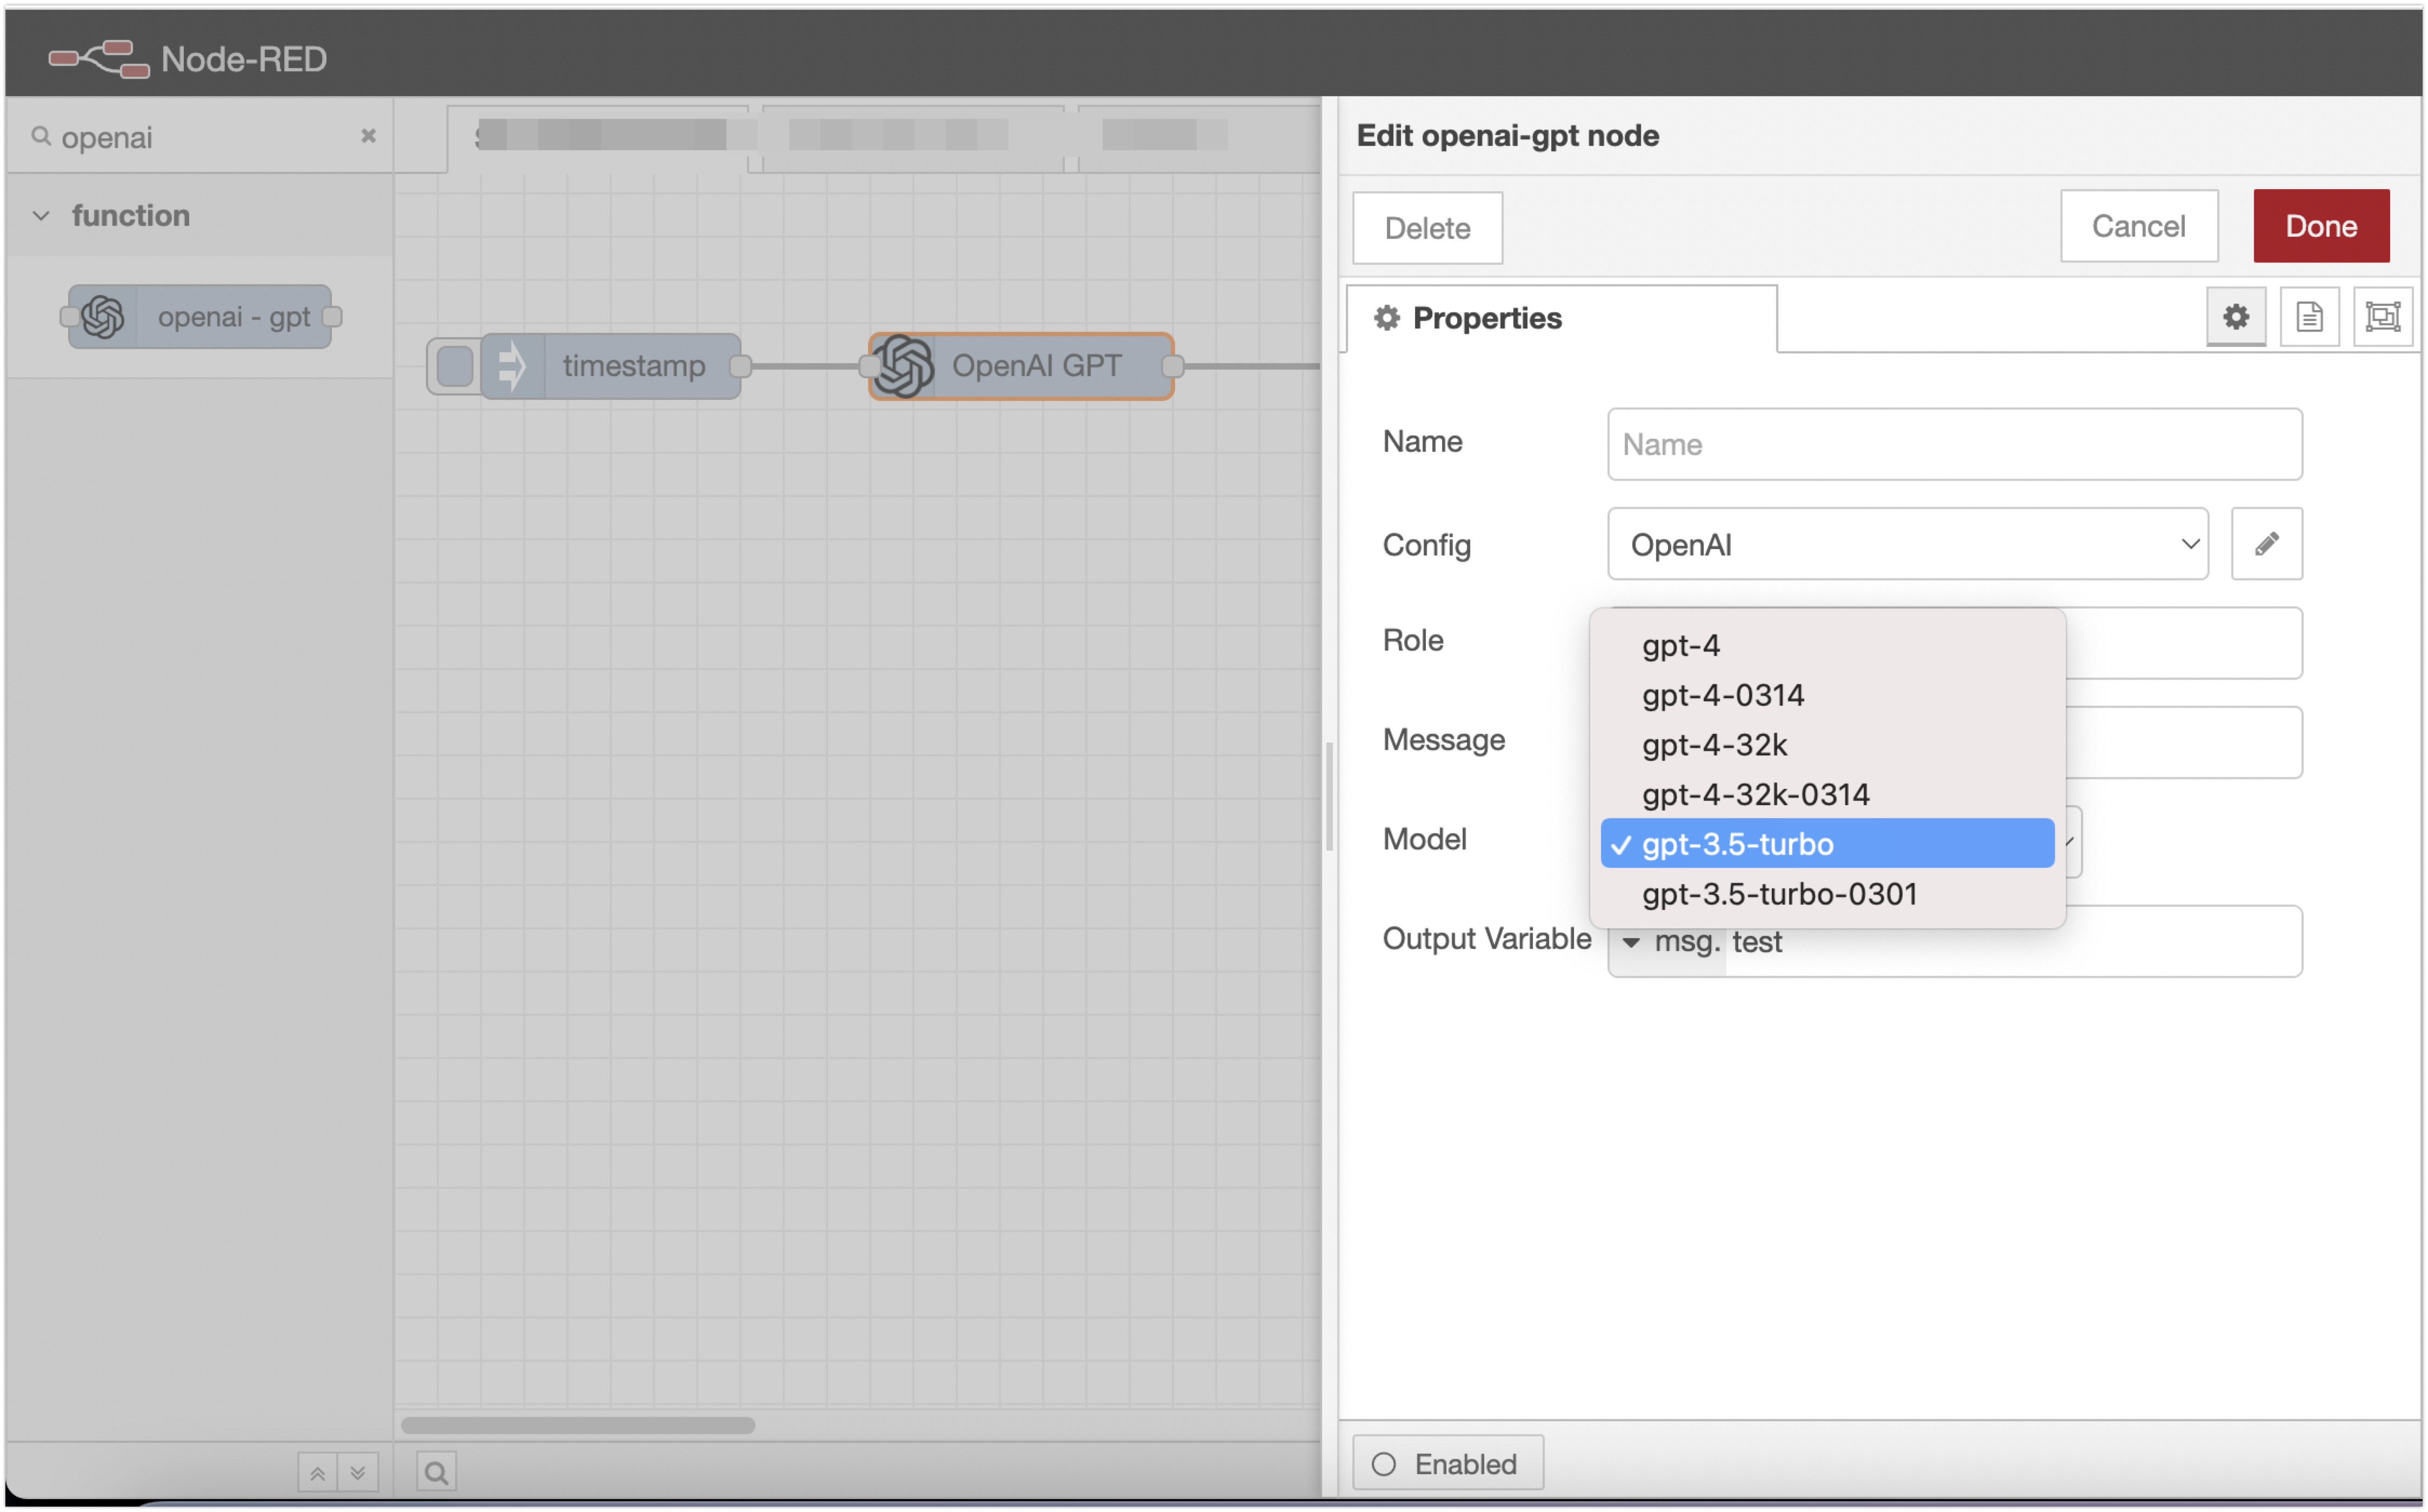Viewport: 2428px width, 1512px height.
Task: Toggle the Enabled node state button
Action: pyautogui.click(x=1447, y=1464)
